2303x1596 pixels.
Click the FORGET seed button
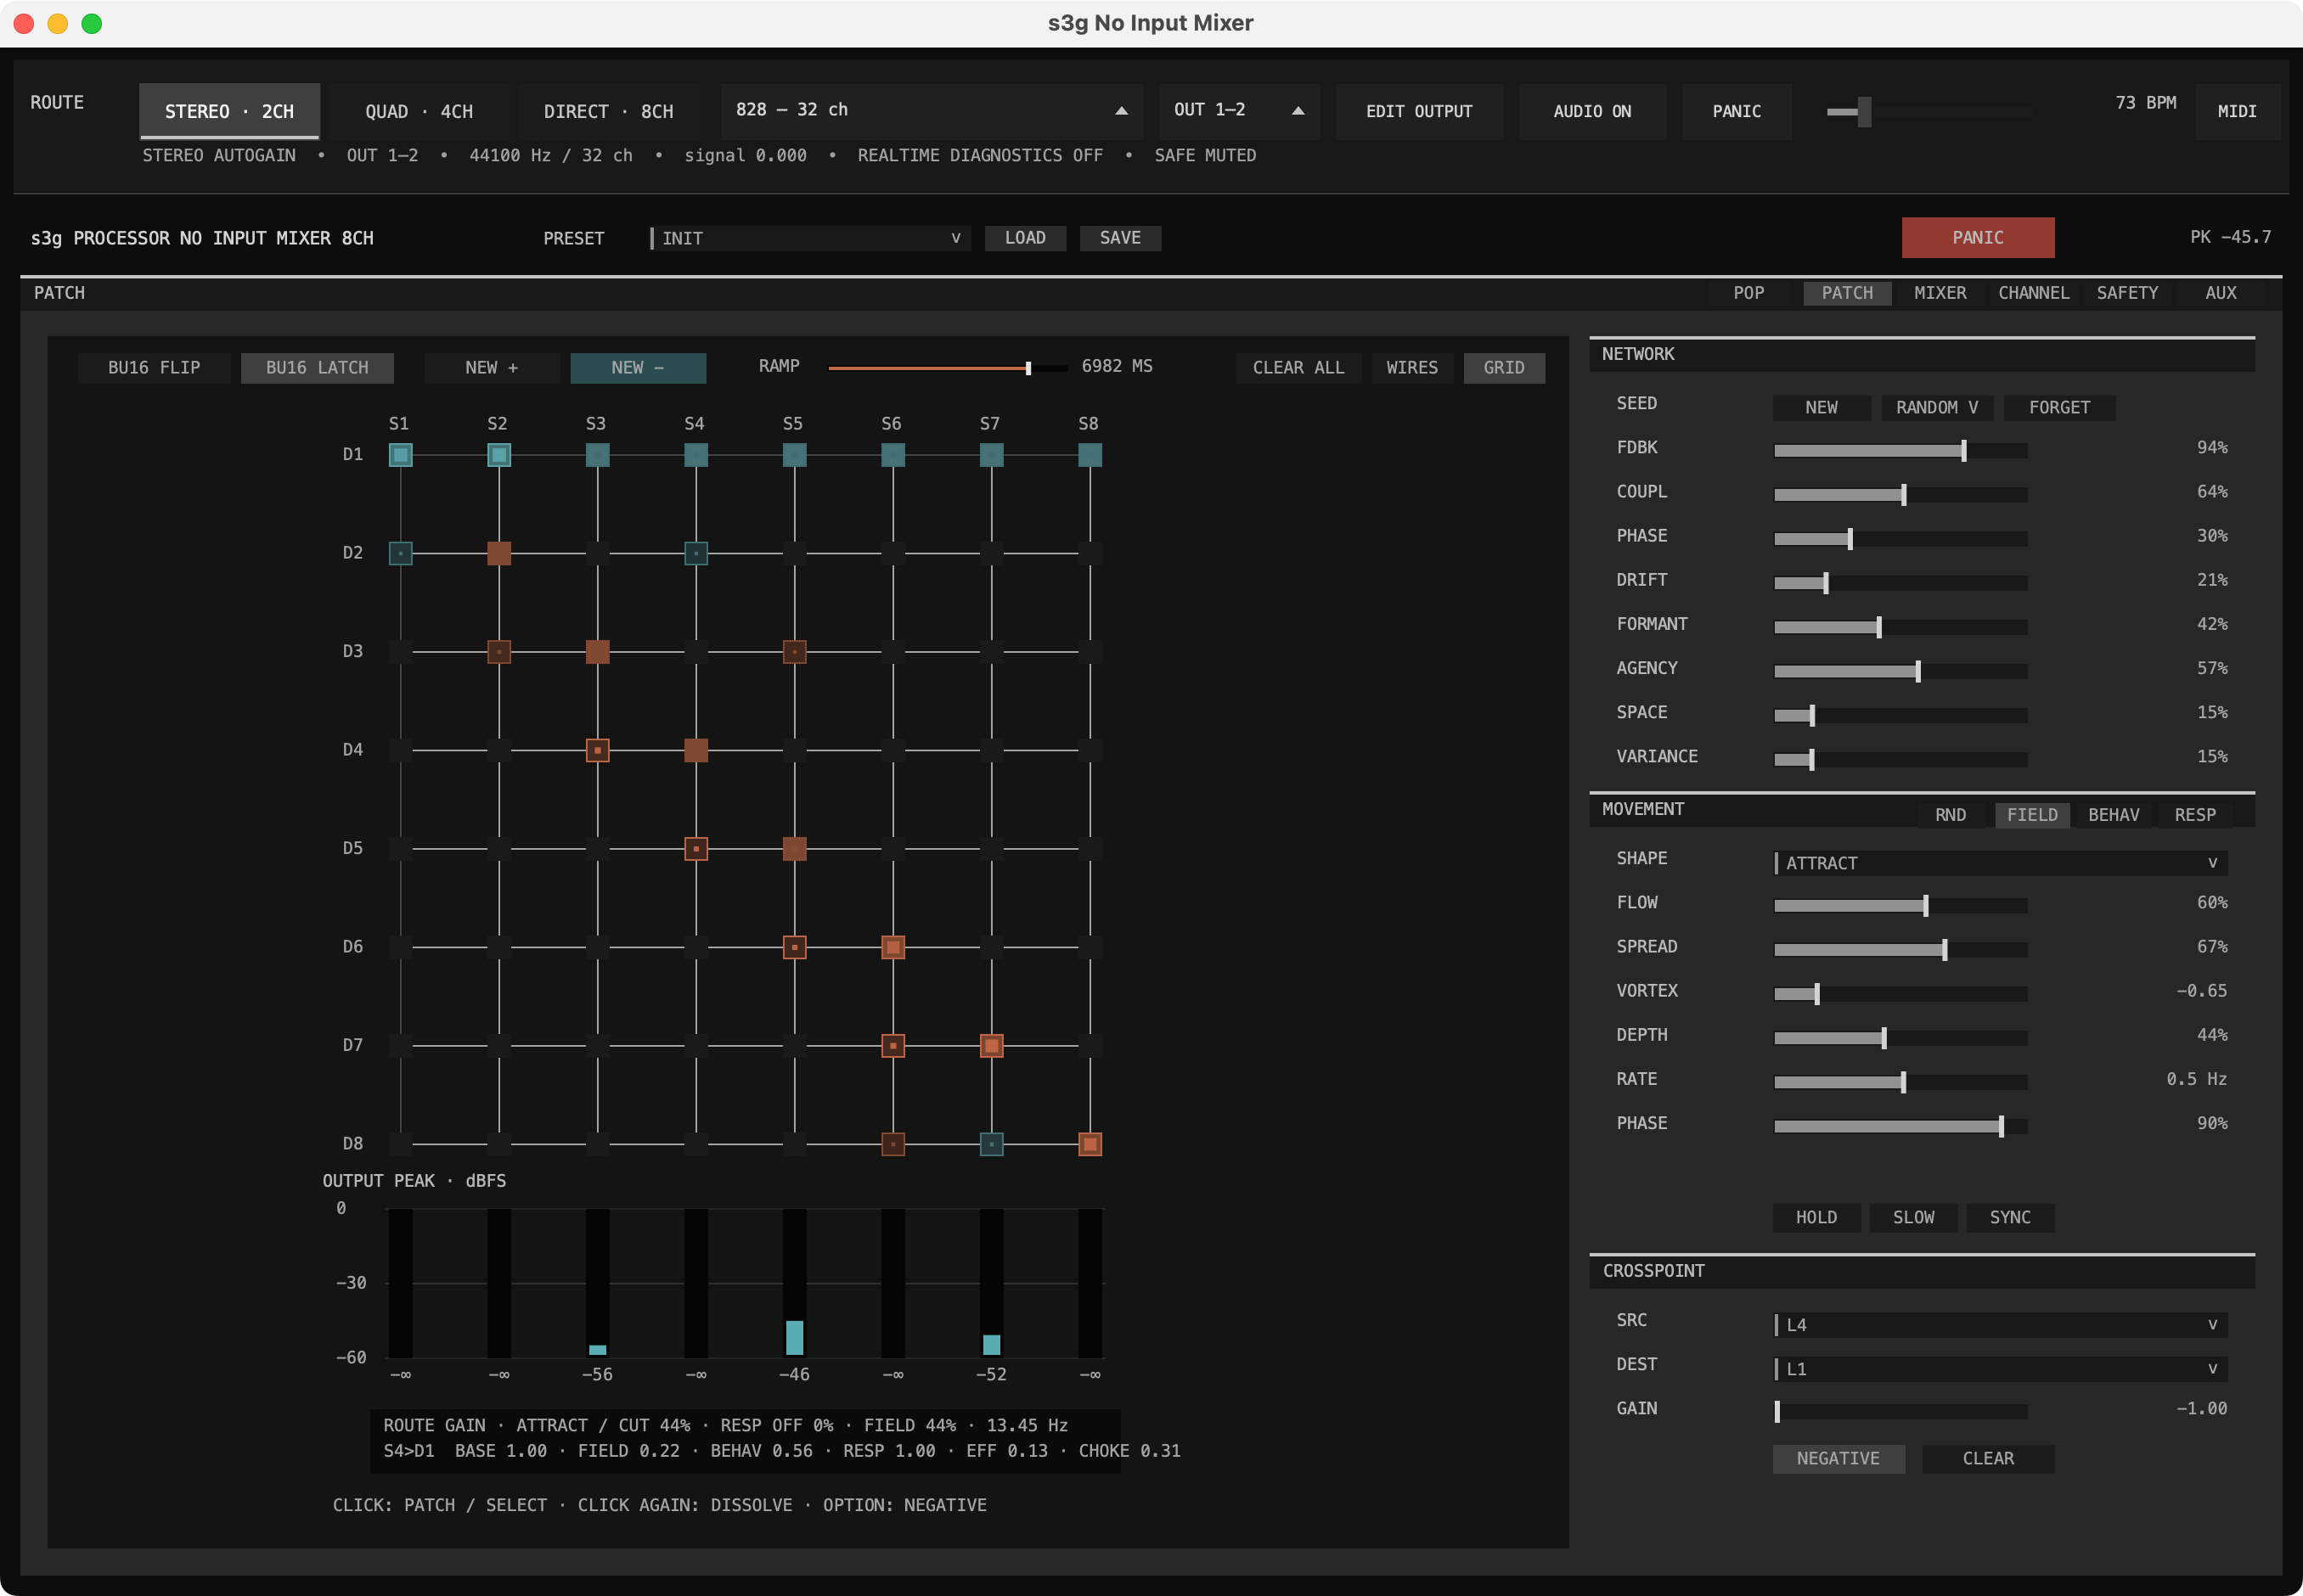click(2059, 408)
